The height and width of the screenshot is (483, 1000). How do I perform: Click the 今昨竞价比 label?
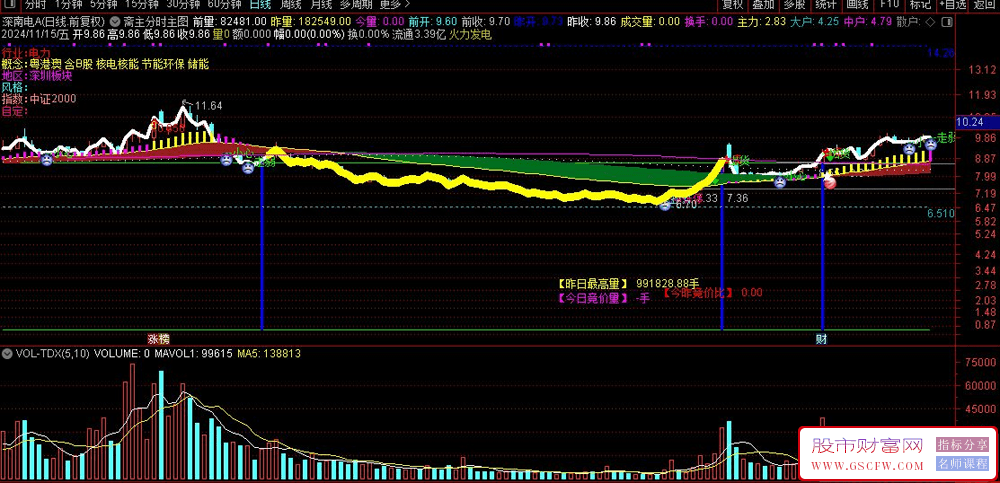click(696, 293)
